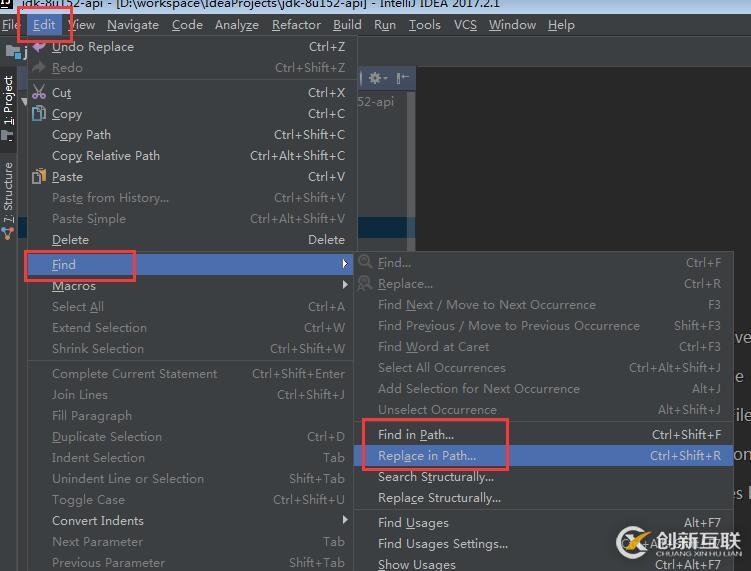The image size is (751, 571).
Task: Click Toggle Case menu entry
Action: [x=190, y=500]
